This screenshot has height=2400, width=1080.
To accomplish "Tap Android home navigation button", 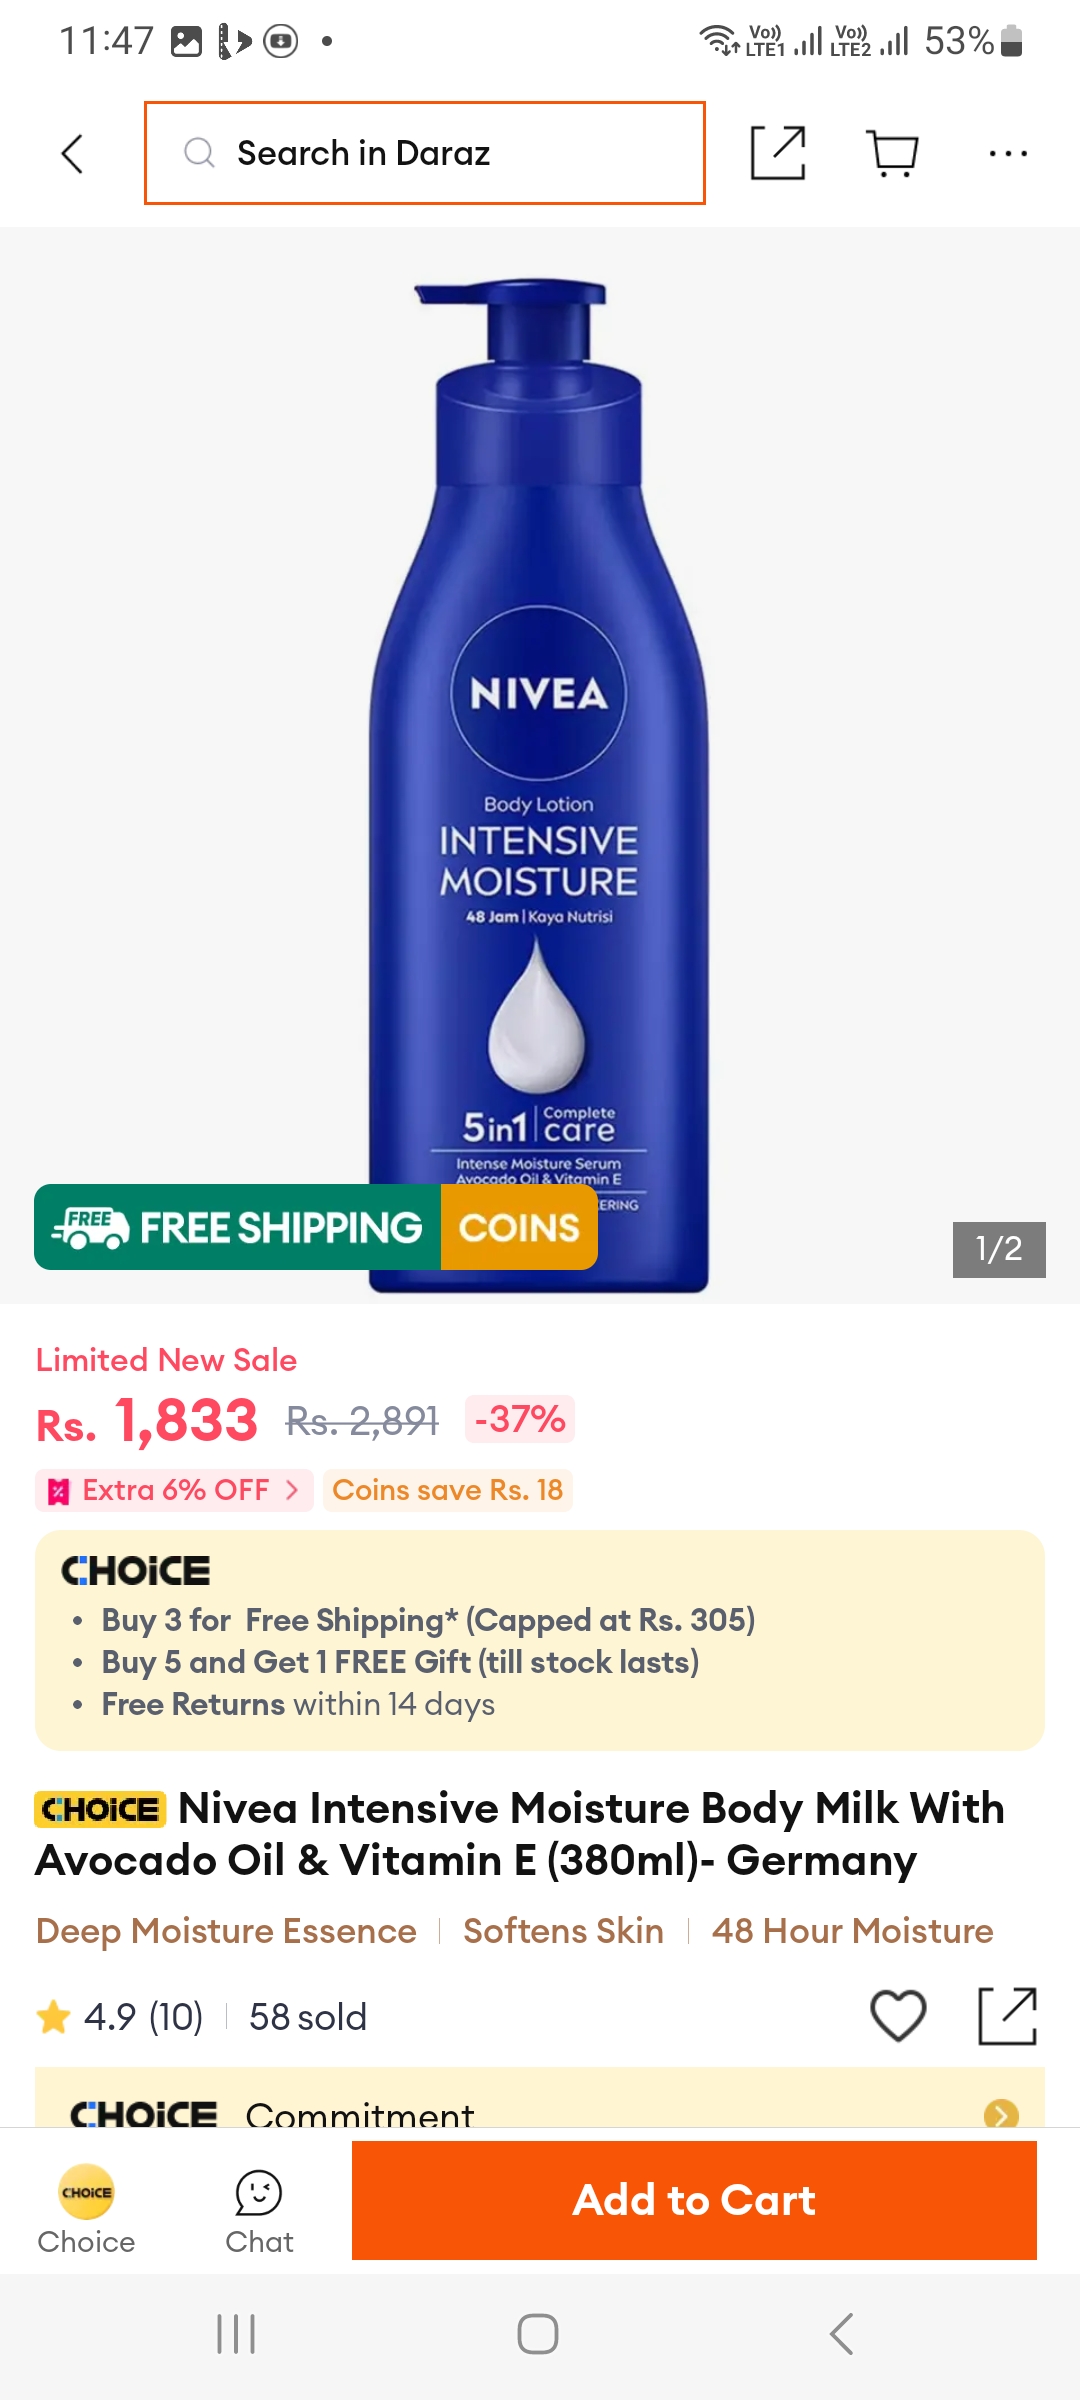I will tap(538, 2334).
